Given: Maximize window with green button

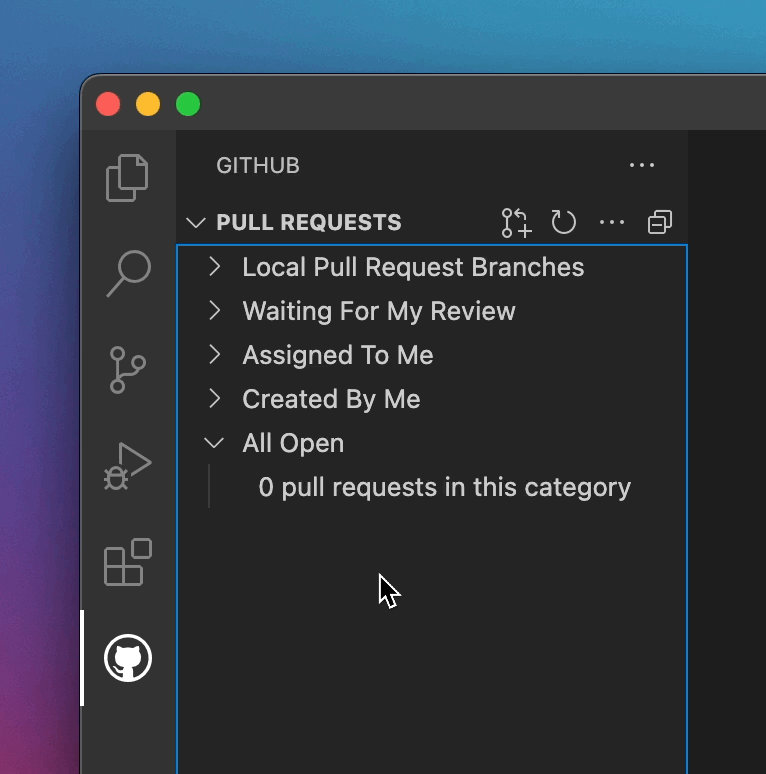Looking at the screenshot, I should click(188, 104).
